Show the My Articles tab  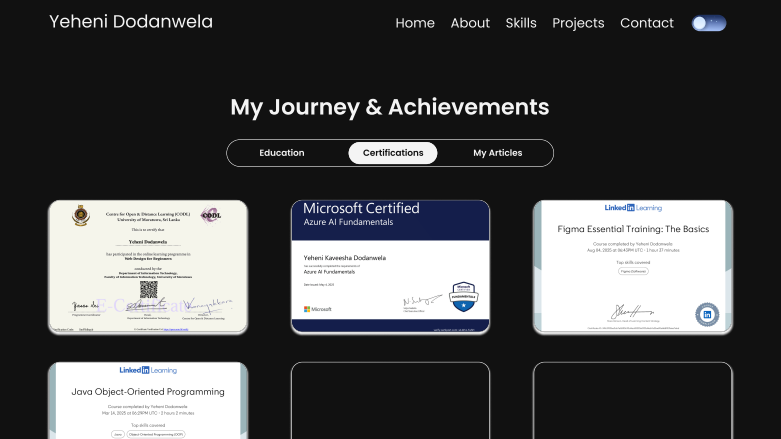pos(497,153)
